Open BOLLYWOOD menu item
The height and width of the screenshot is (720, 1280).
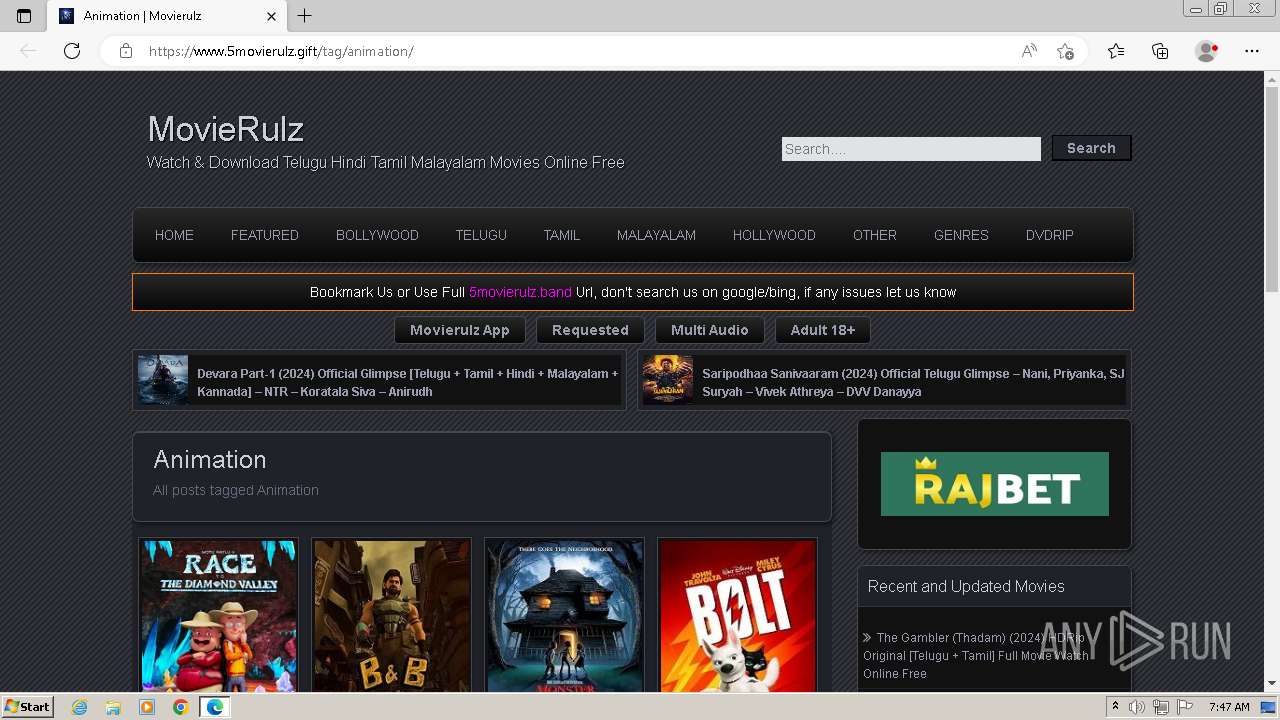click(377, 235)
